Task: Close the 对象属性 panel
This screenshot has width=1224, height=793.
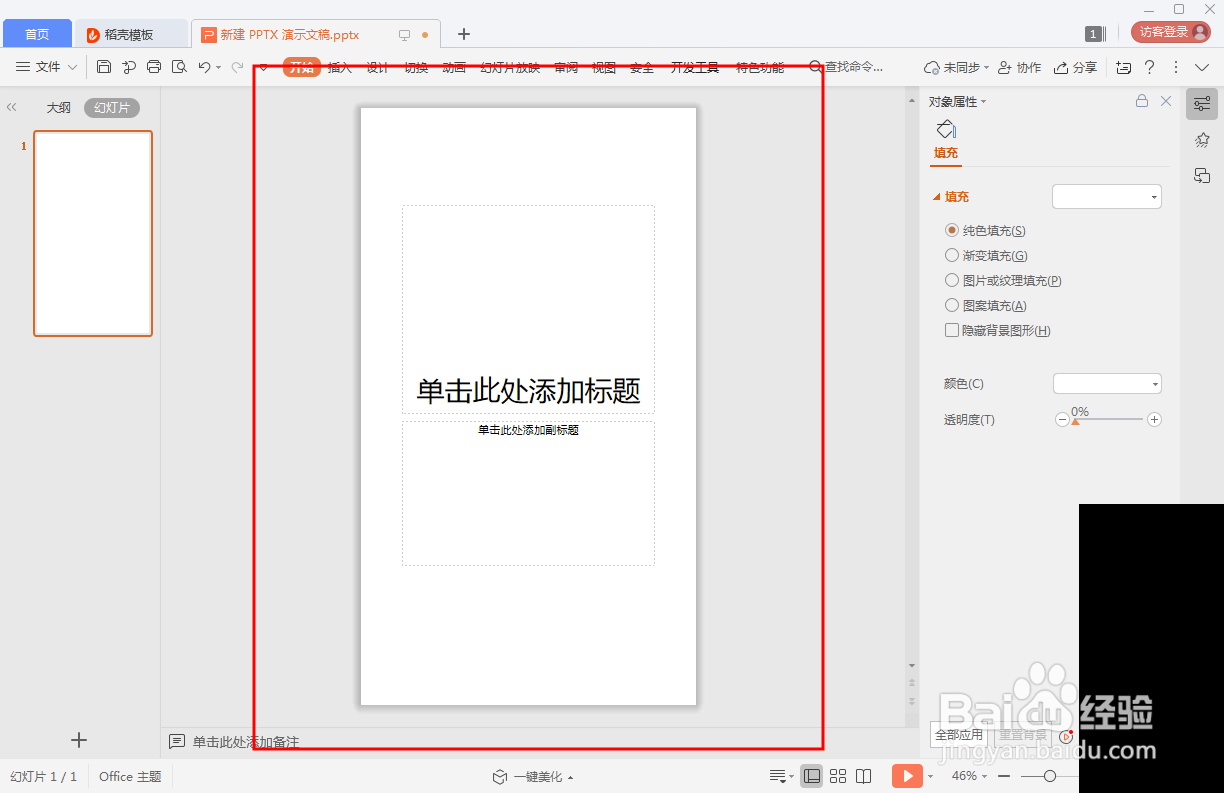Action: click(x=1166, y=101)
